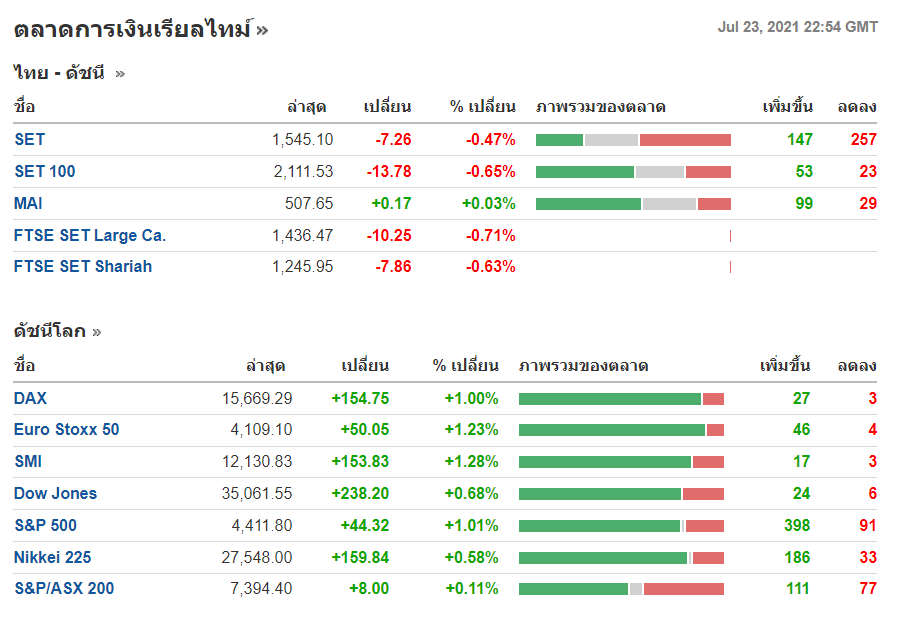The image size is (897, 618).
Task: Select S&P 500 advancing count 398
Action: point(797,525)
